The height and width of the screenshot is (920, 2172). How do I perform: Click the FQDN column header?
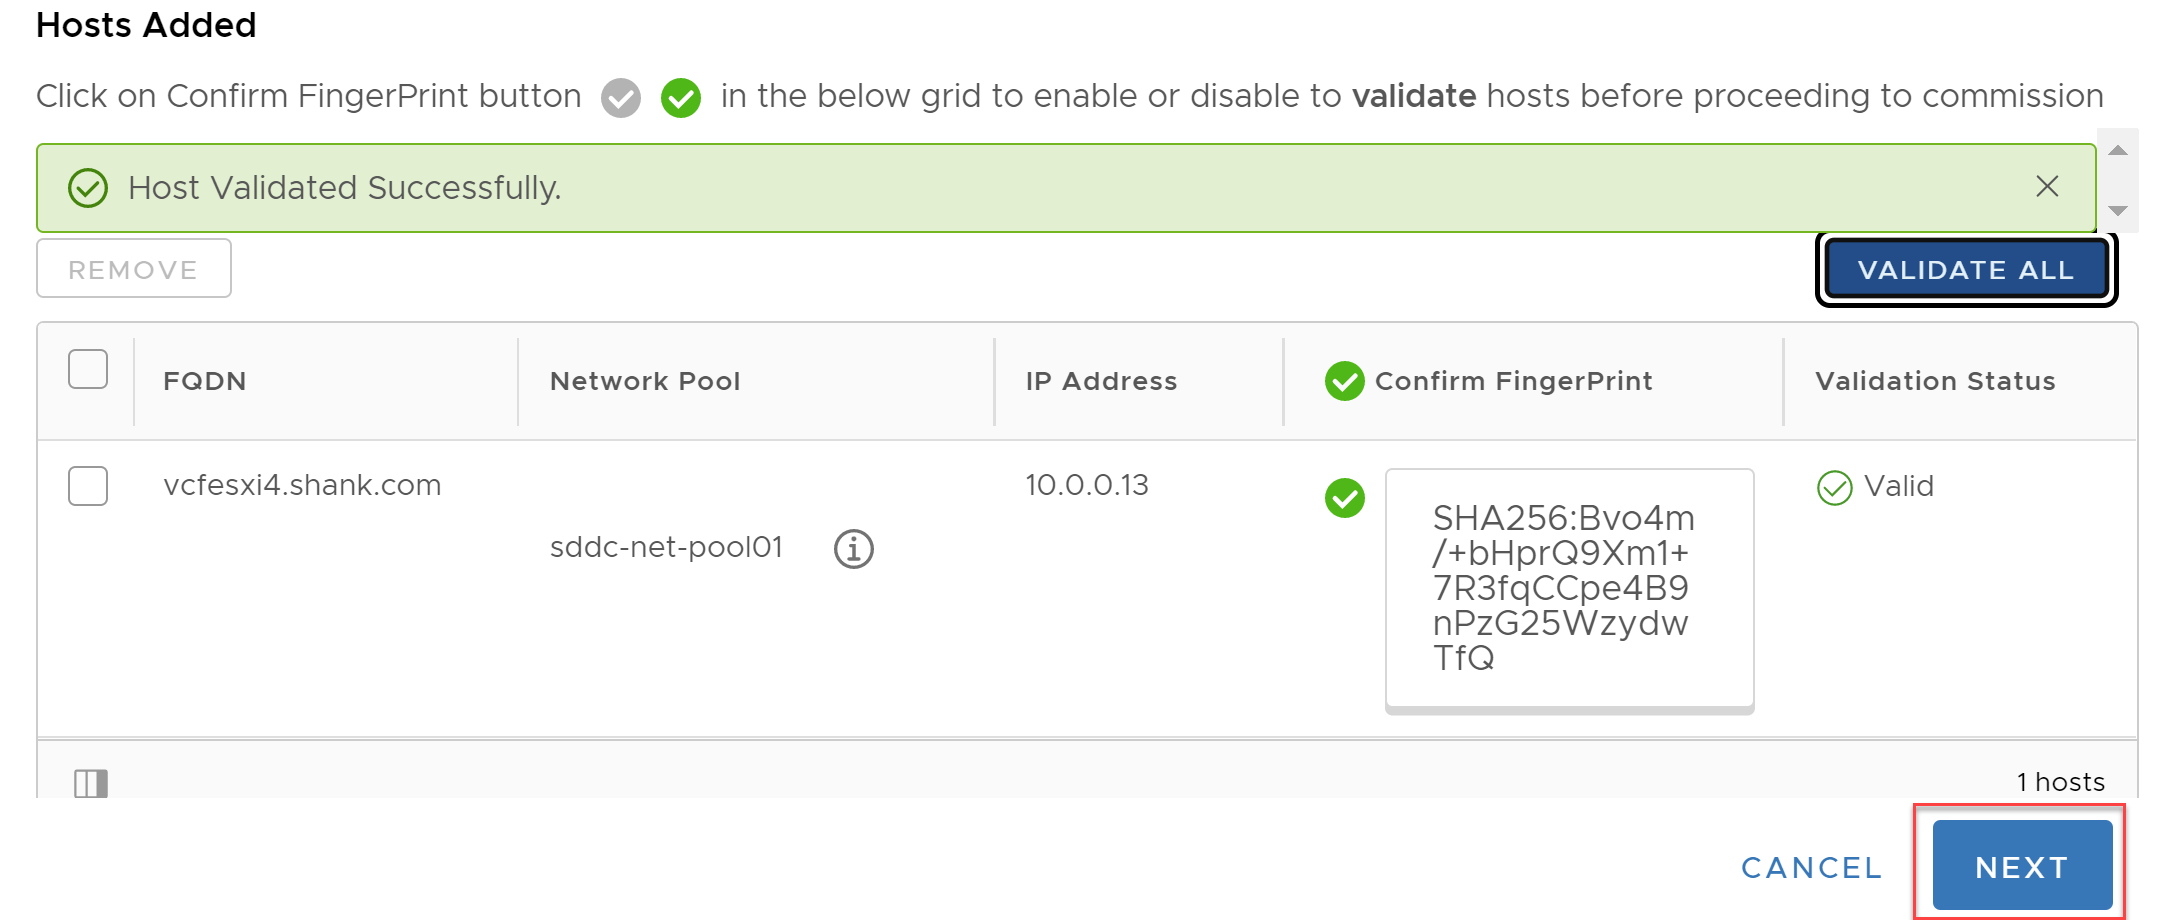[x=205, y=381]
